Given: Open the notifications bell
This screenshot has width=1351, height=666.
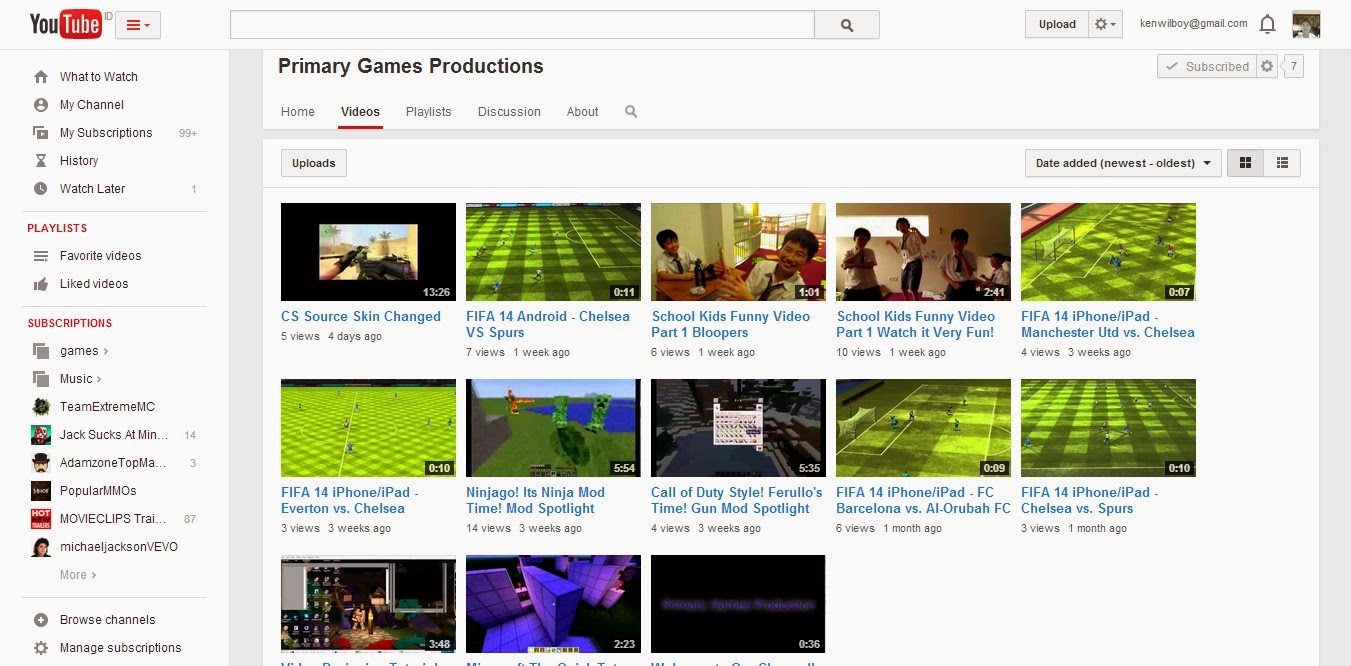Looking at the screenshot, I should pyautogui.click(x=1267, y=24).
